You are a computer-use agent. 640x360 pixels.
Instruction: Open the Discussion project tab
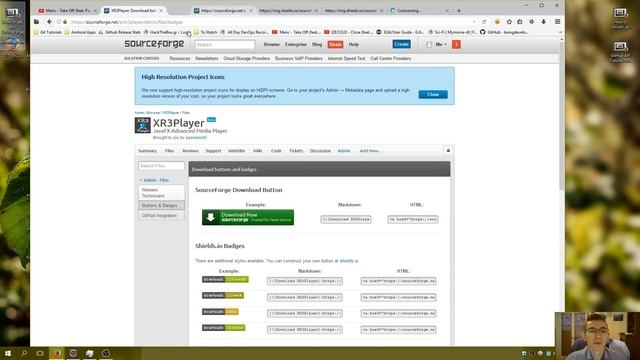click(x=320, y=151)
